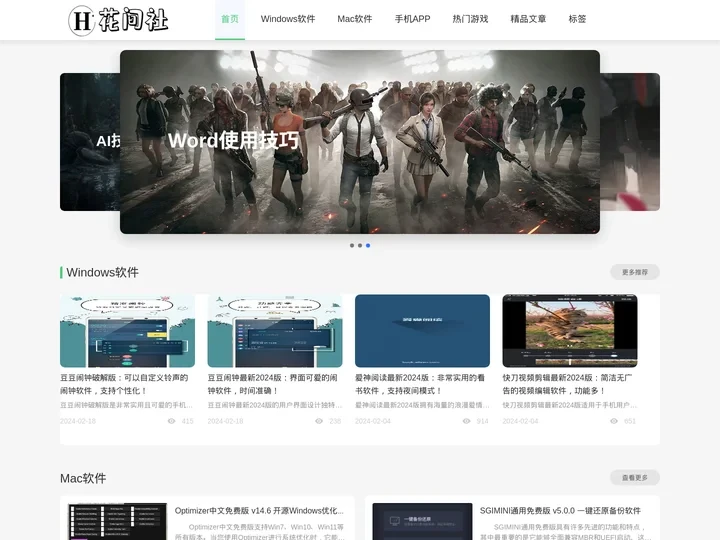Click the Mac软件 section heading

point(83,478)
